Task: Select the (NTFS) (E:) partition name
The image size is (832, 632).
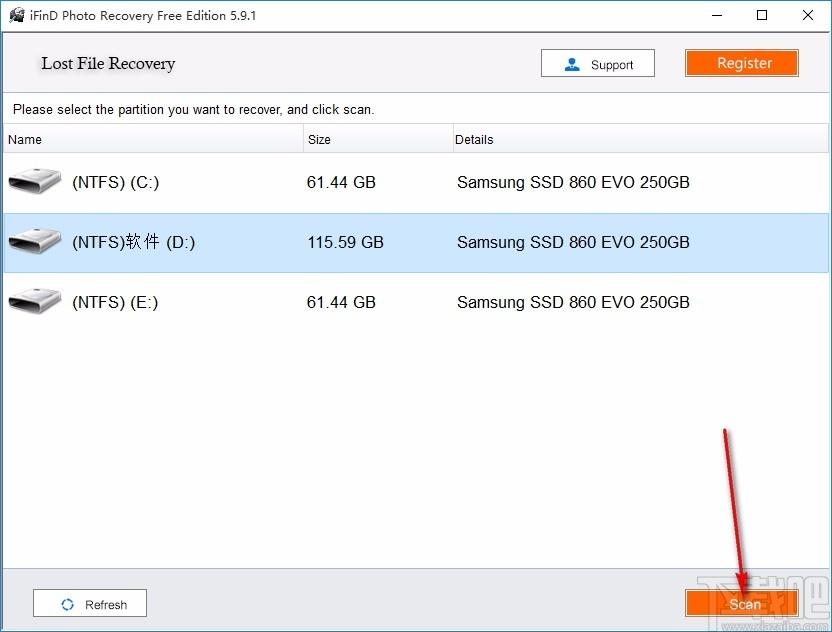Action: (115, 302)
